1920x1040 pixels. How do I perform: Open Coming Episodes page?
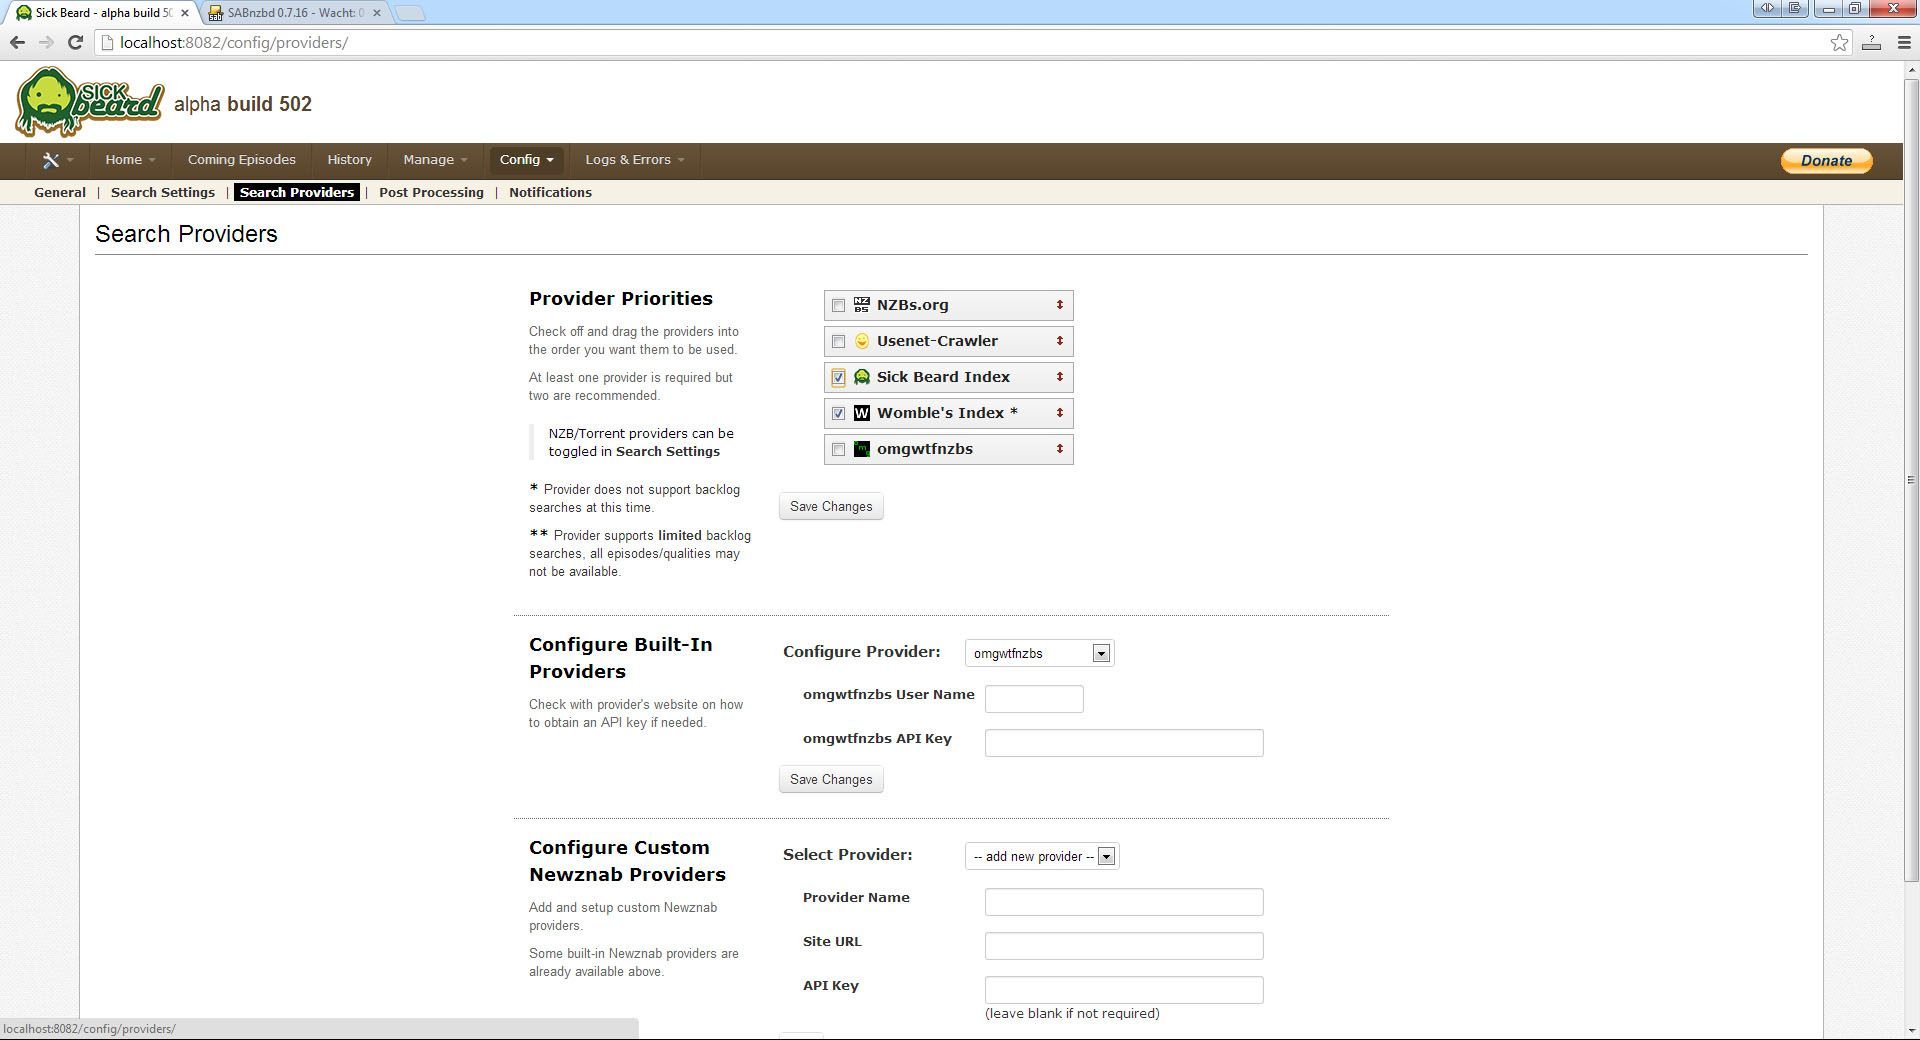(x=241, y=160)
